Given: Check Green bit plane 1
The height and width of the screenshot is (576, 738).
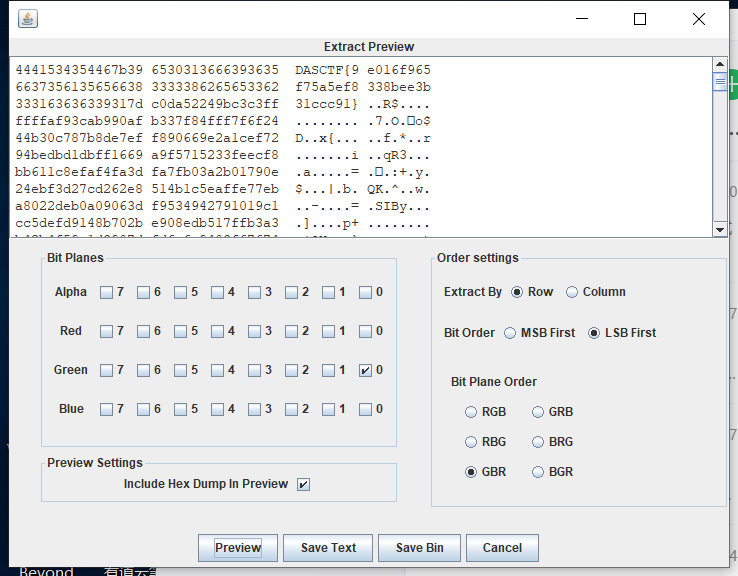Looking at the screenshot, I should [329, 371].
